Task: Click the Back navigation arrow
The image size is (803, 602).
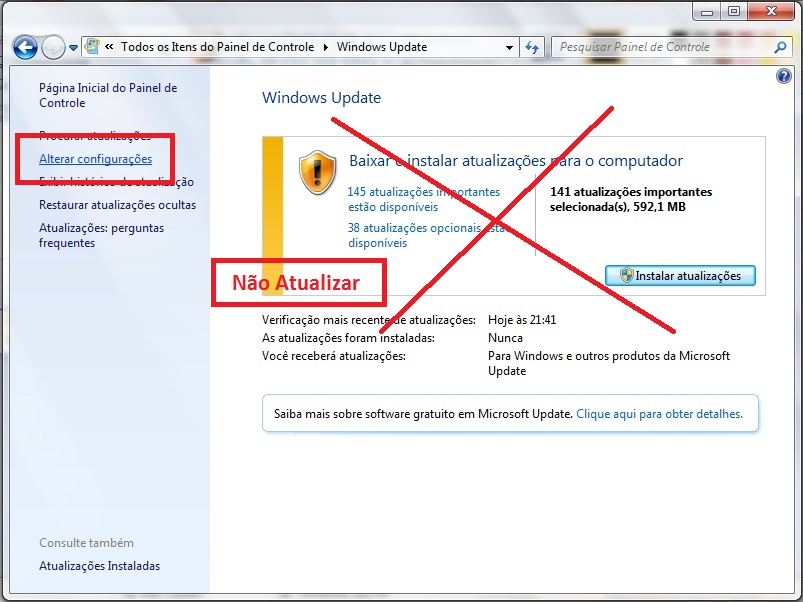Action: tap(25, 48)
